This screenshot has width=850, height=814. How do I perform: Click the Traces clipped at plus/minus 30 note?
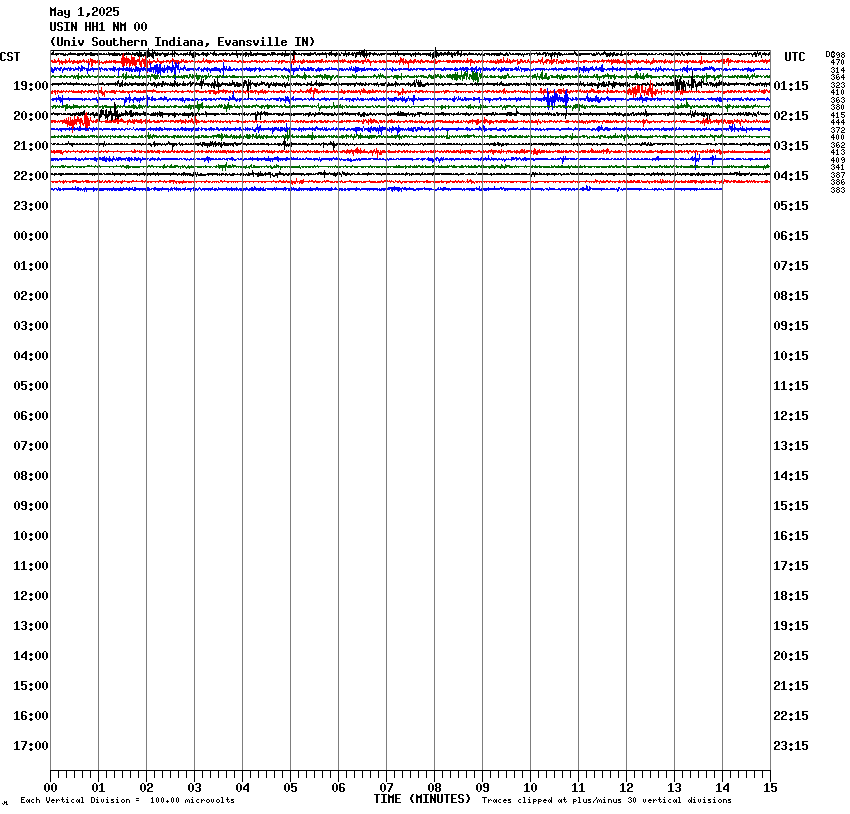(x=607, y=800)
